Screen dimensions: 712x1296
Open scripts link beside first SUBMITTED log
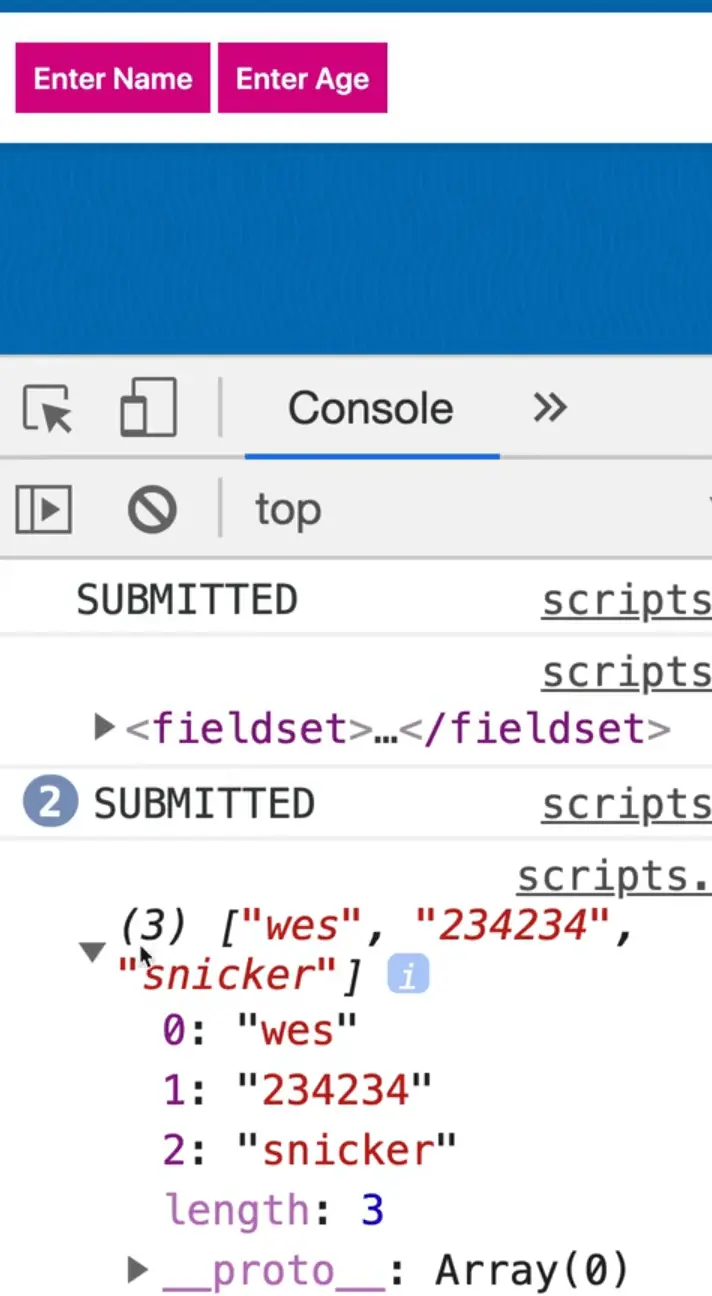click(x=626, y=600)
